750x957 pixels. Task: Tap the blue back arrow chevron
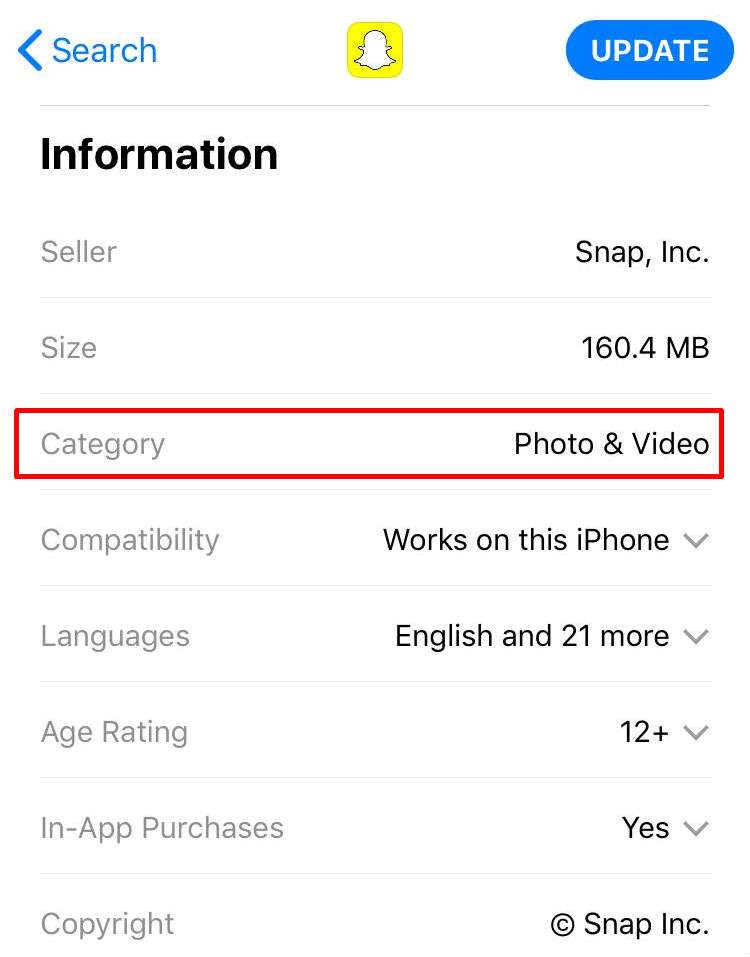pos(30,50)
